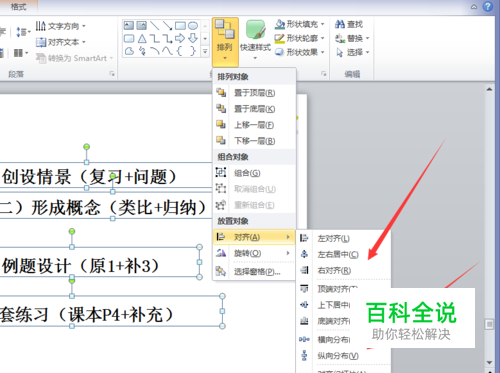Open Text Direction (文字方向) dropdown
This screenshot has height=373, width=500.
61,26
